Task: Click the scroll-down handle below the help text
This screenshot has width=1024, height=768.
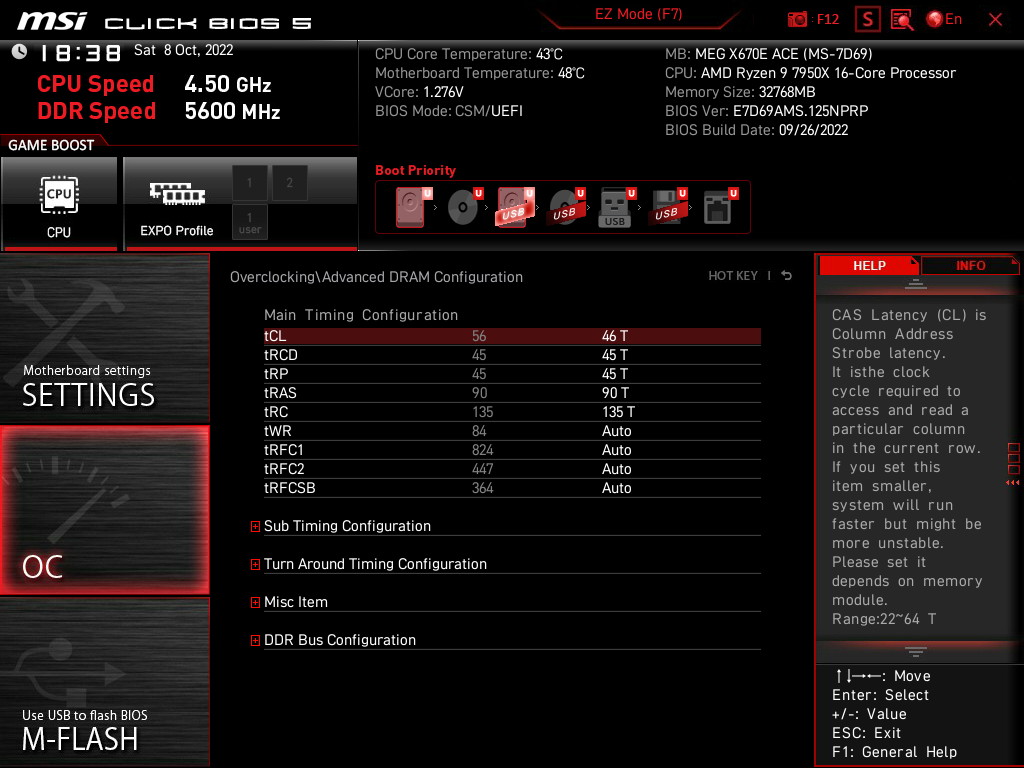Action: pos(916,652)
